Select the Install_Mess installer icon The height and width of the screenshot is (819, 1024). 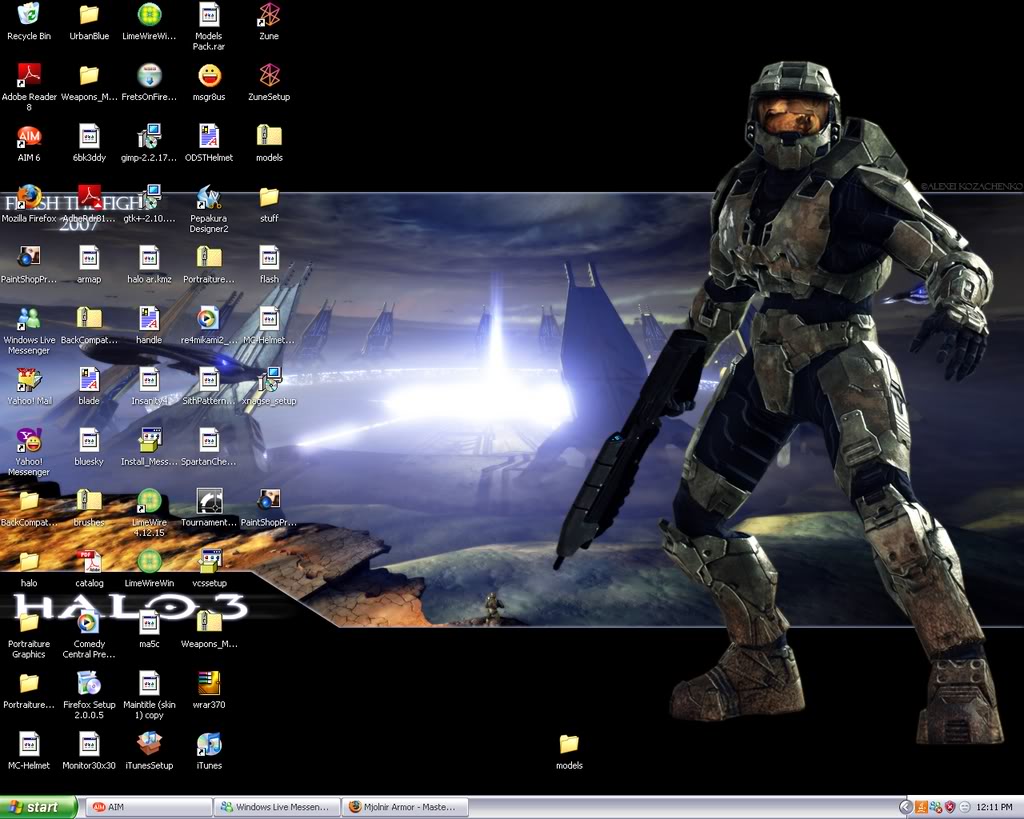(149, 440)
